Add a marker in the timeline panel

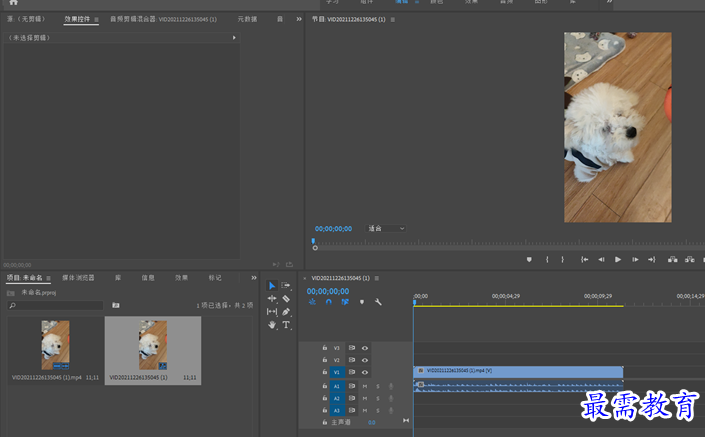click(362, 302)
